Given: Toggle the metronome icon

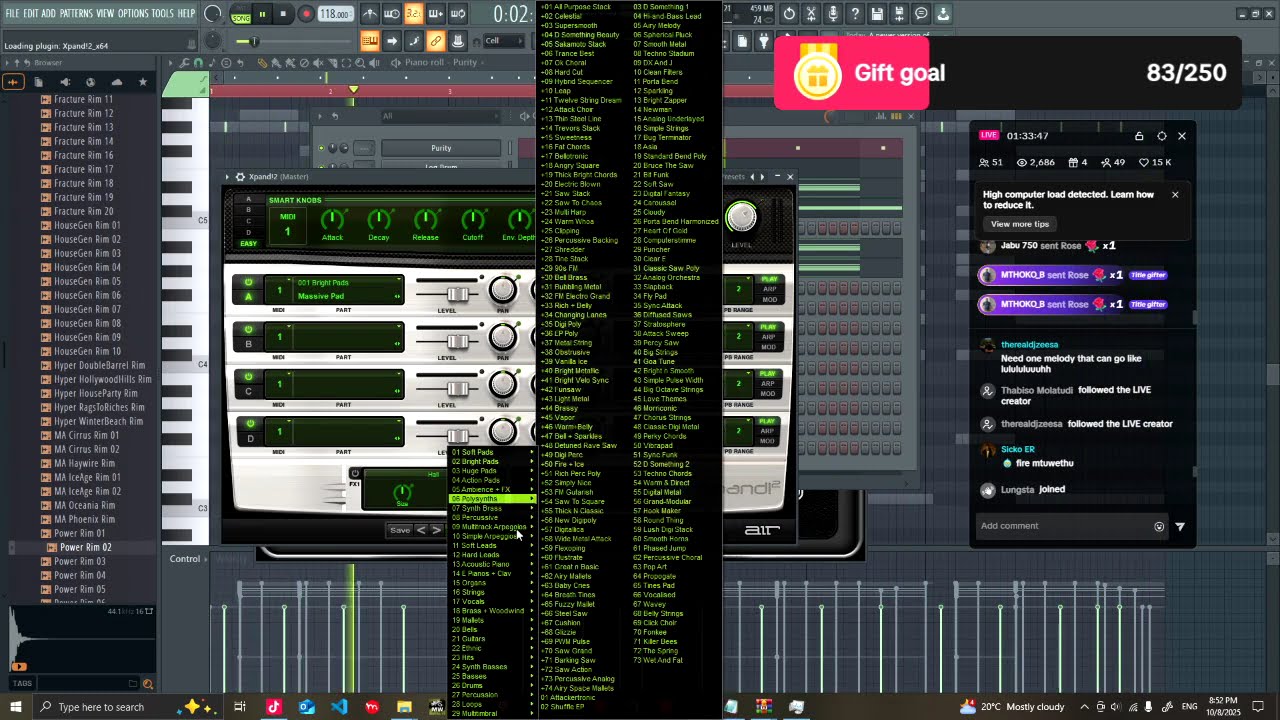Looking at the screenshot, I should click(x=370, y=14).
